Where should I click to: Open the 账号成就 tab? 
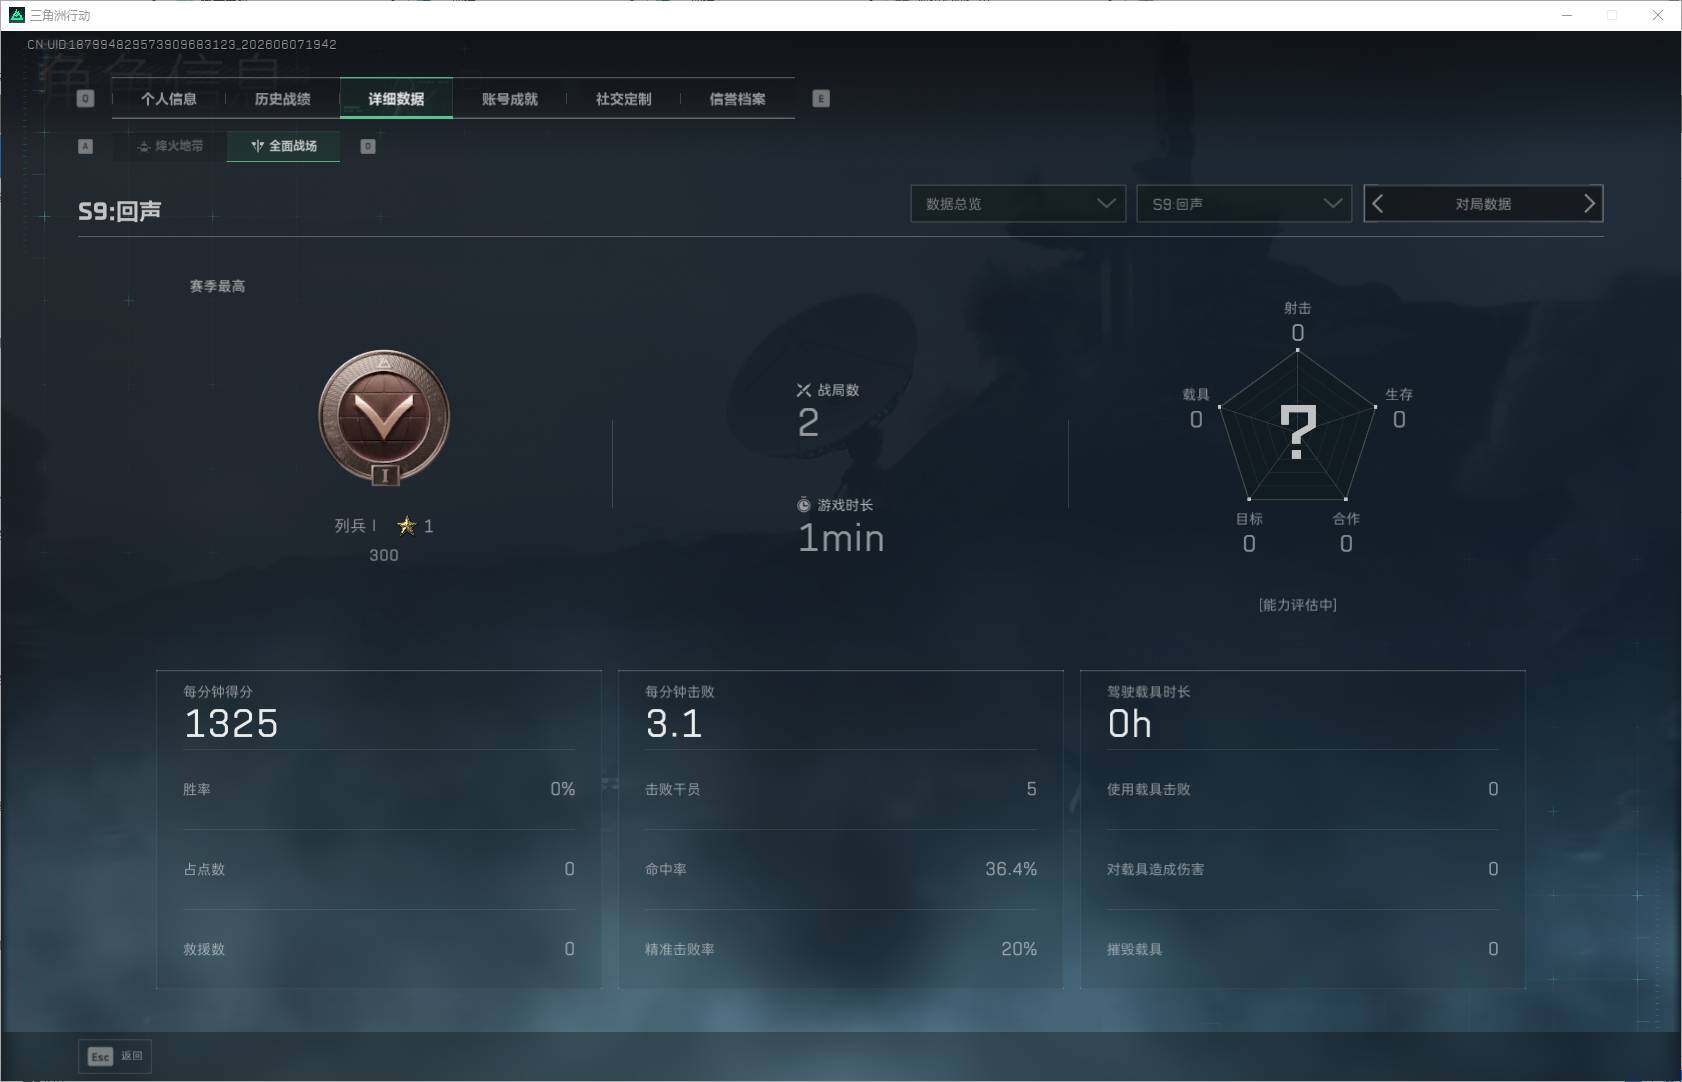pyautogui.click(x=510, y=99)
